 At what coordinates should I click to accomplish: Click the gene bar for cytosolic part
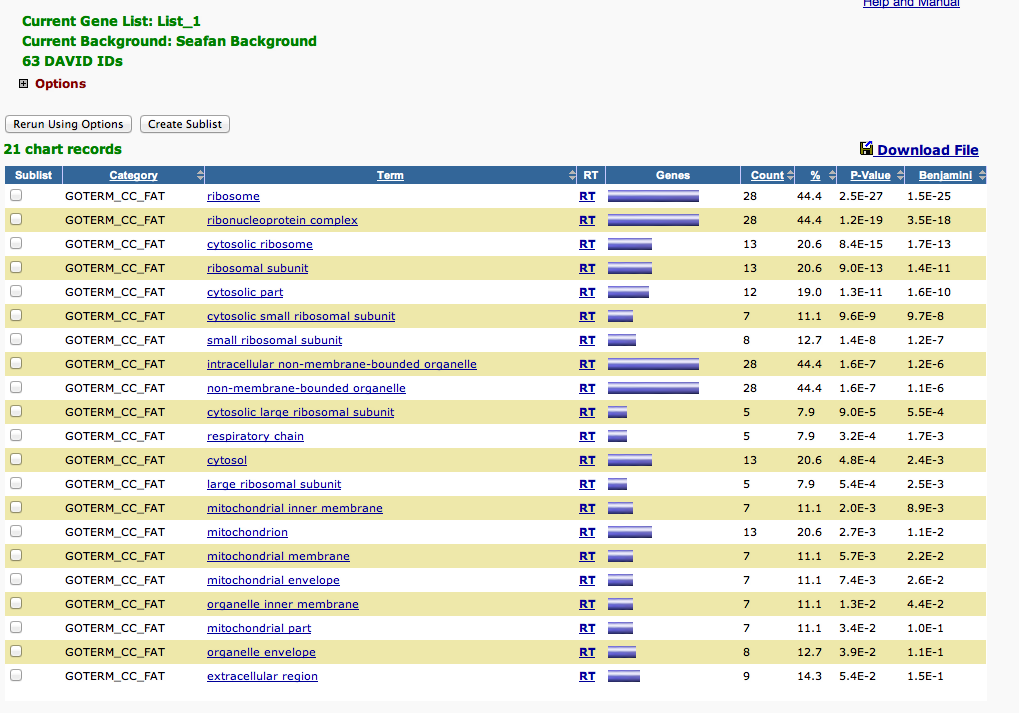coord(628,292)
